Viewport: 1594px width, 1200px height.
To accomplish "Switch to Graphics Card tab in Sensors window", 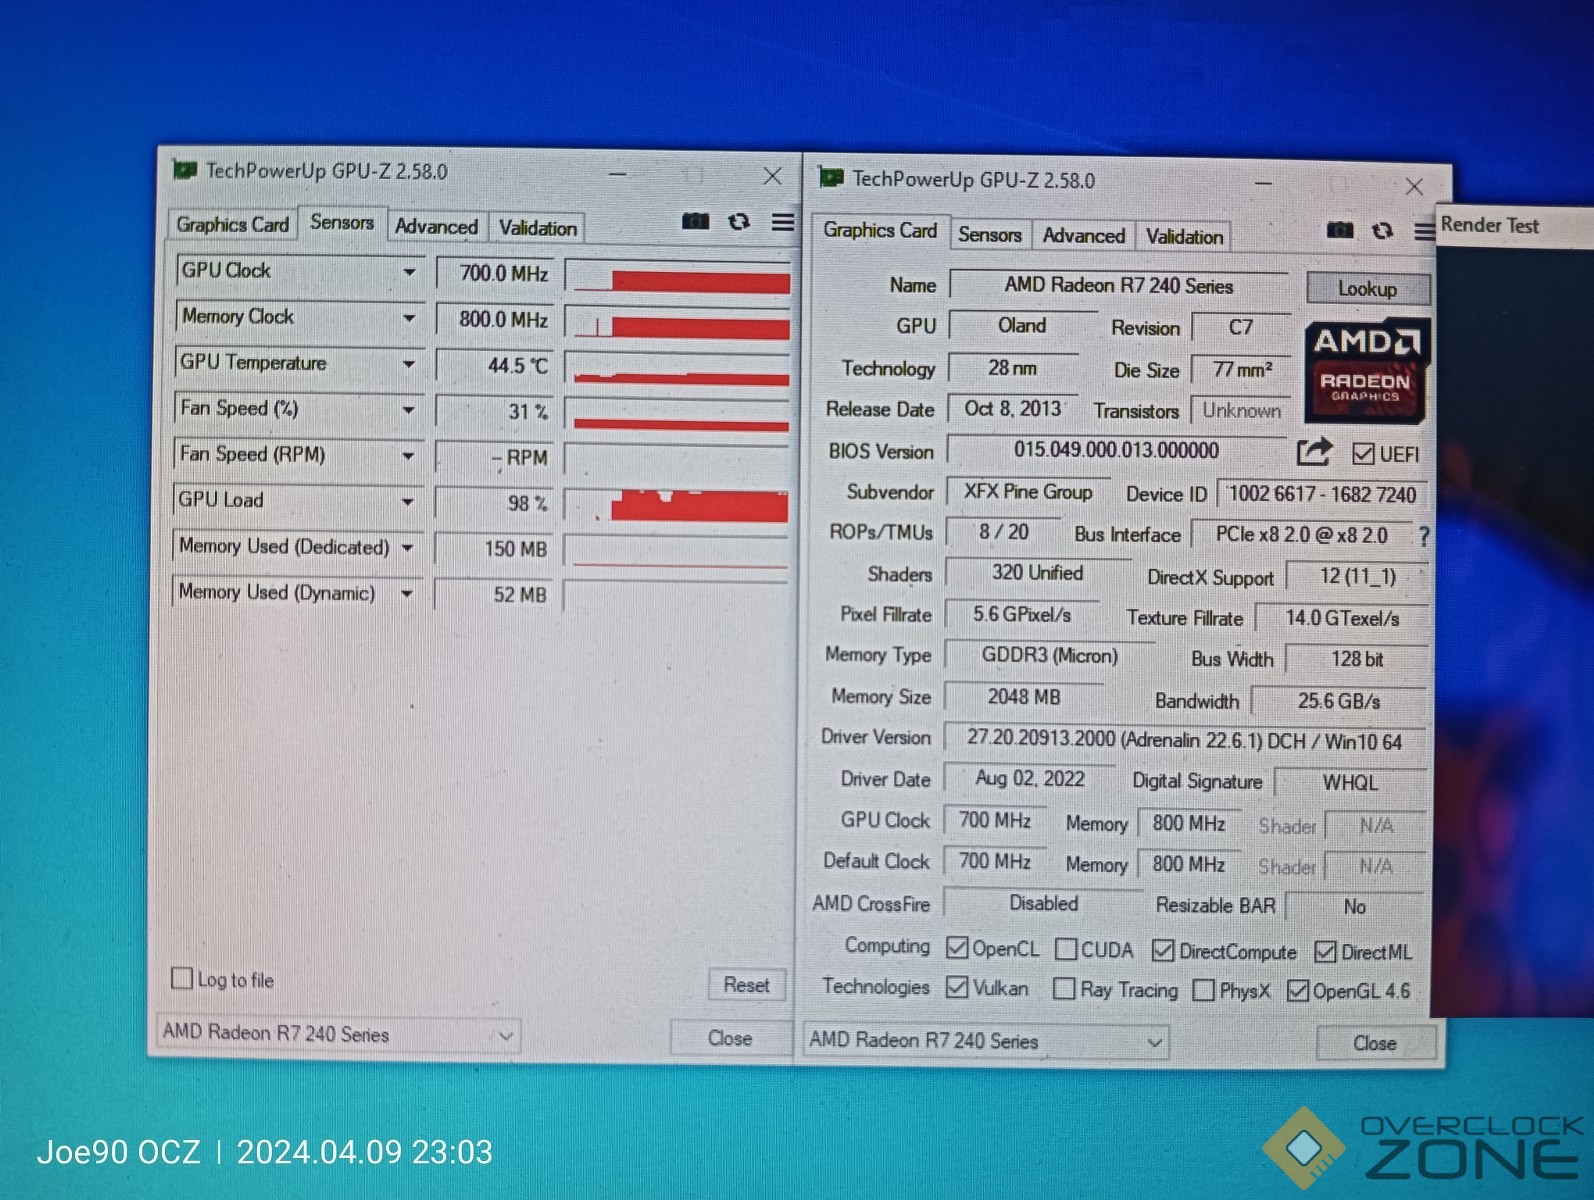I will (x=232, y=224).
